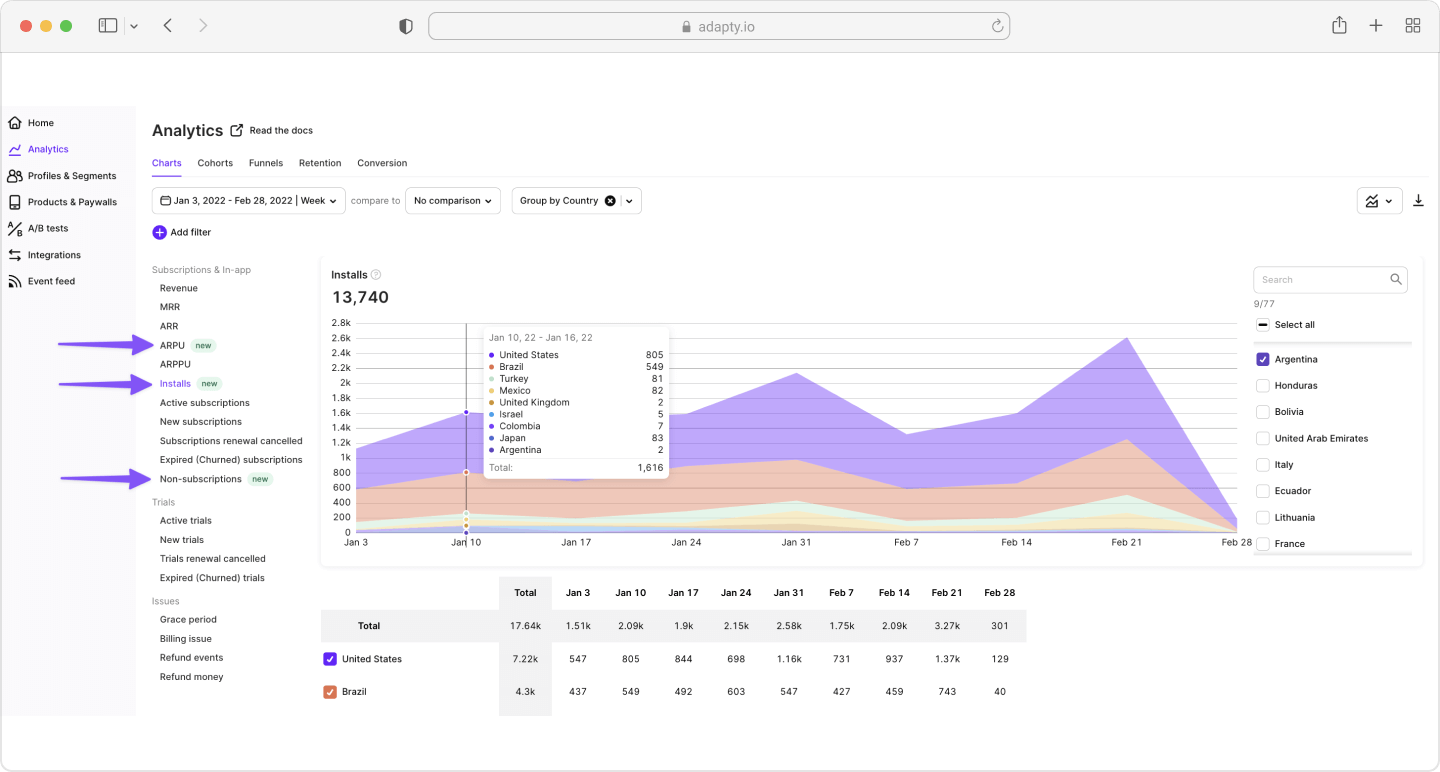Click the download chart data icon

click(x=1418, y=201)
